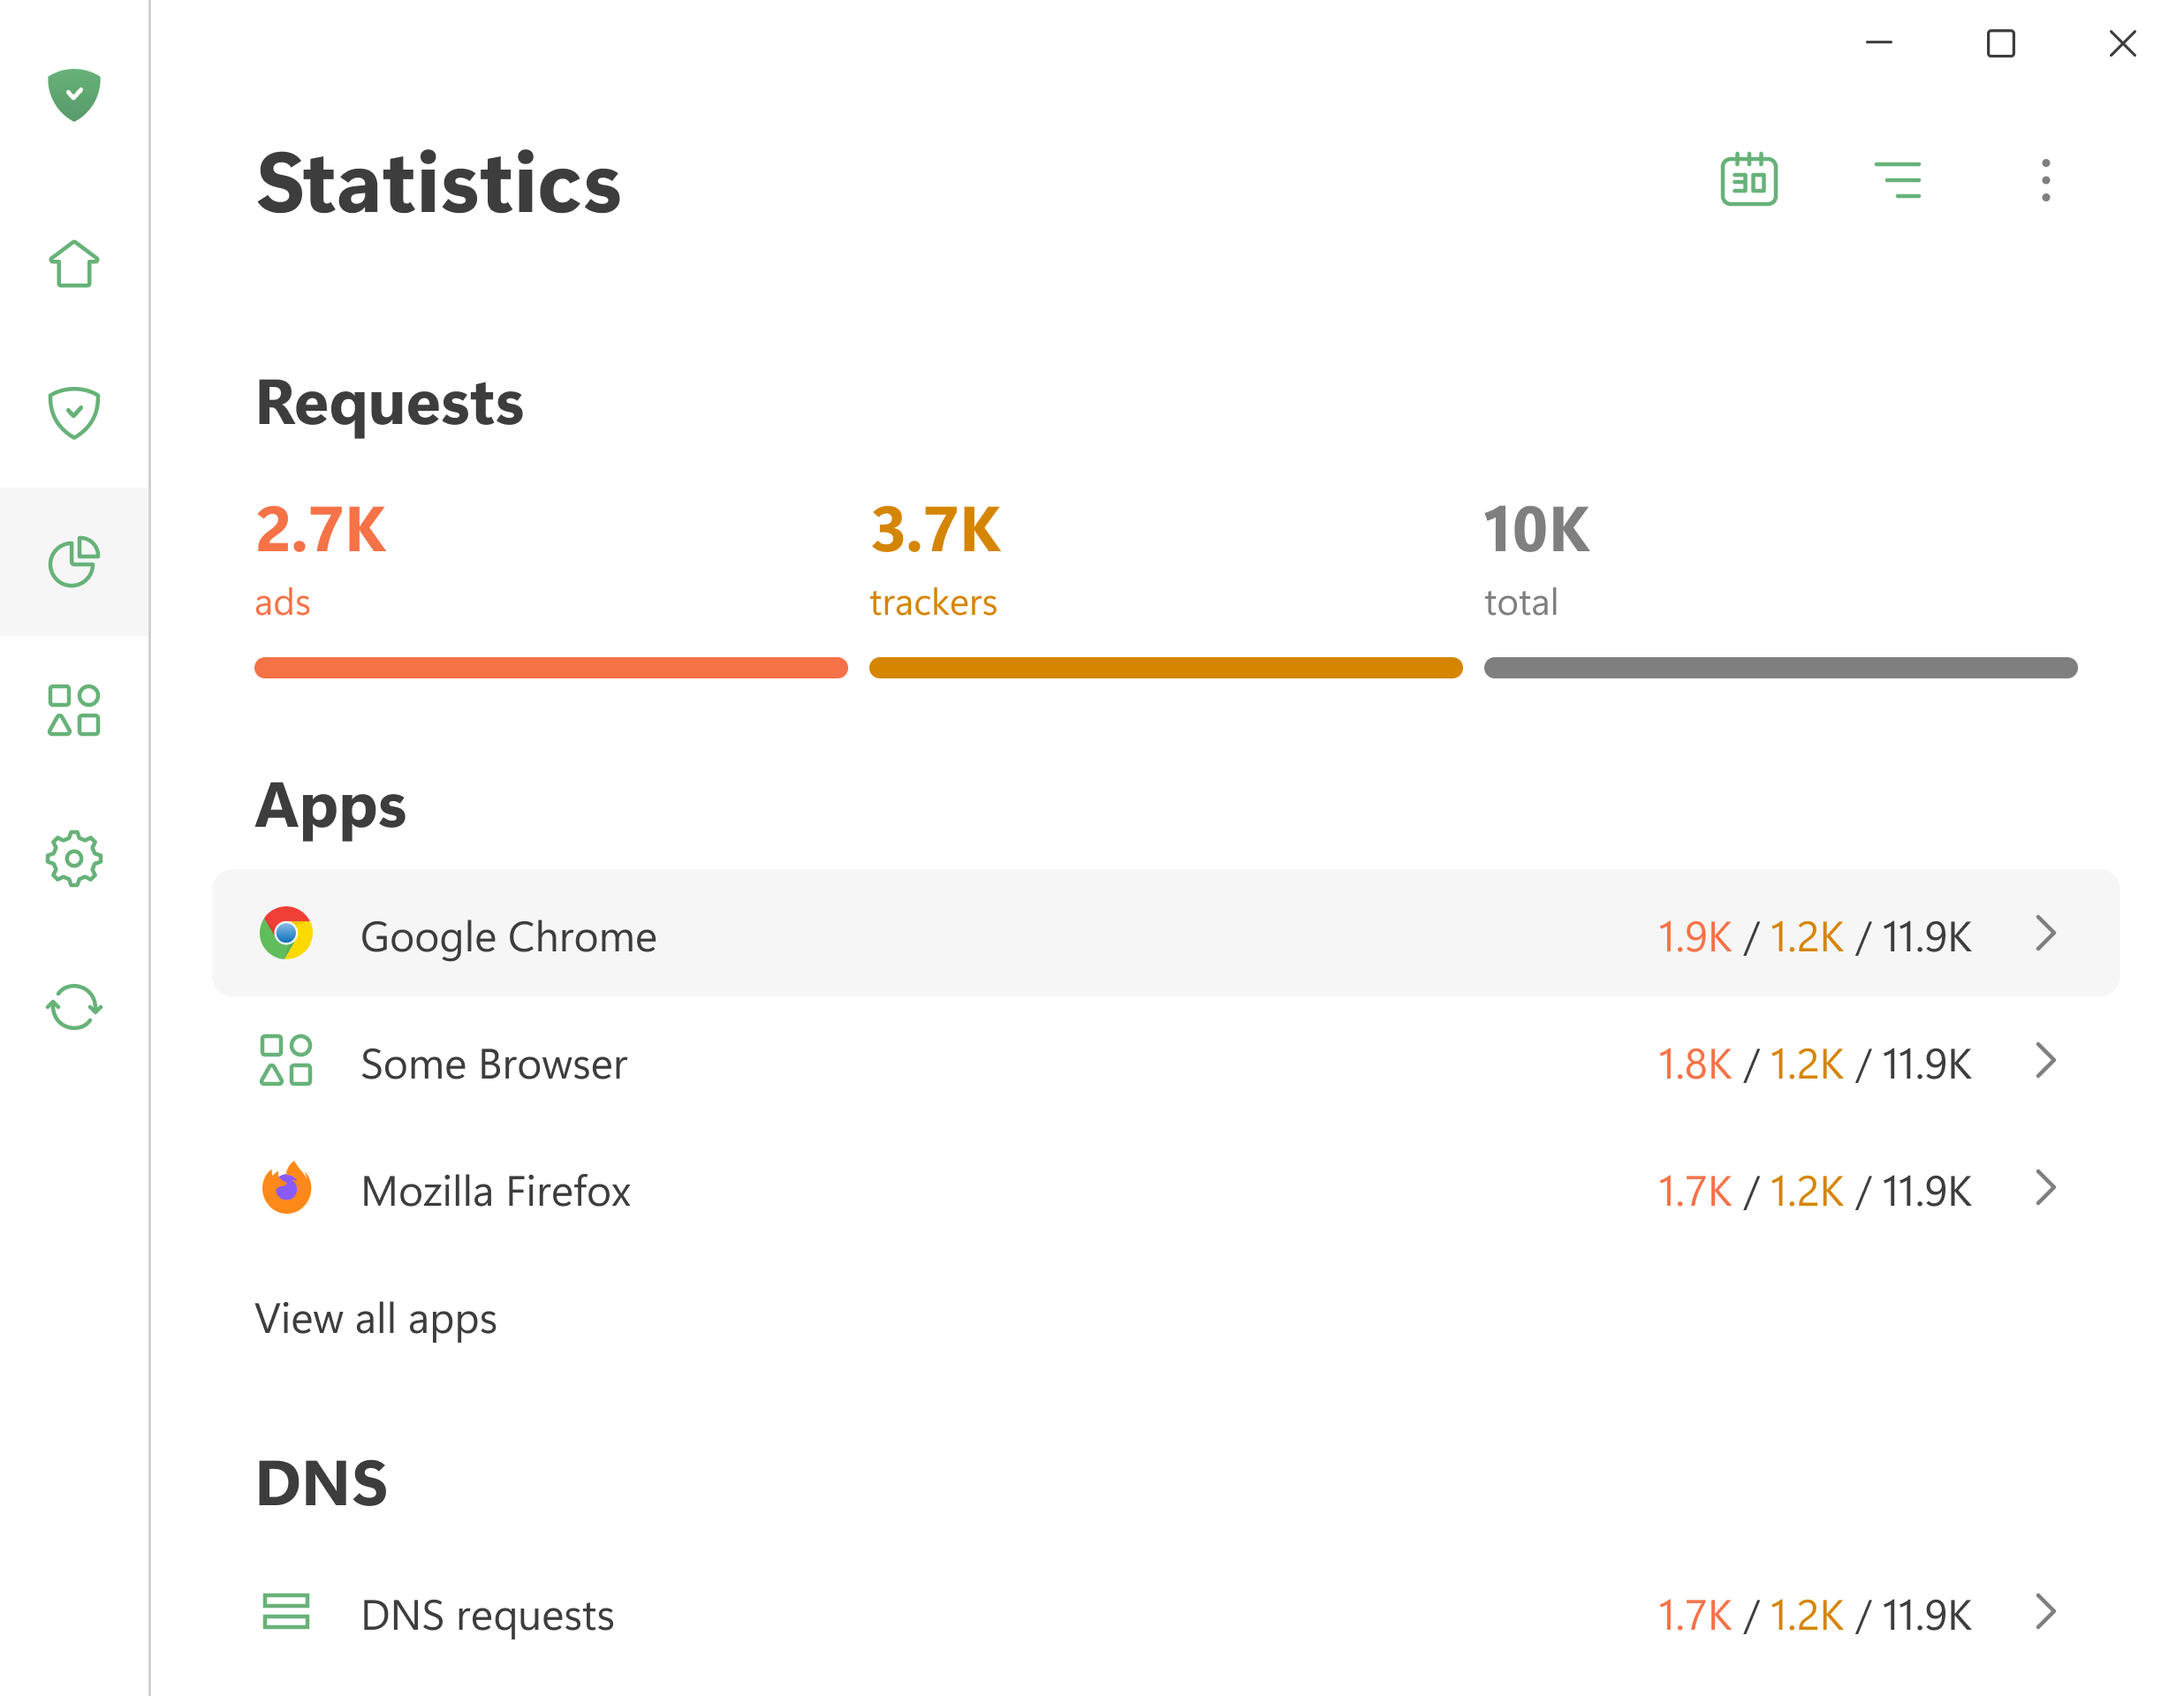Click the Mozilla Firefox app icon

pos(286,1189)
